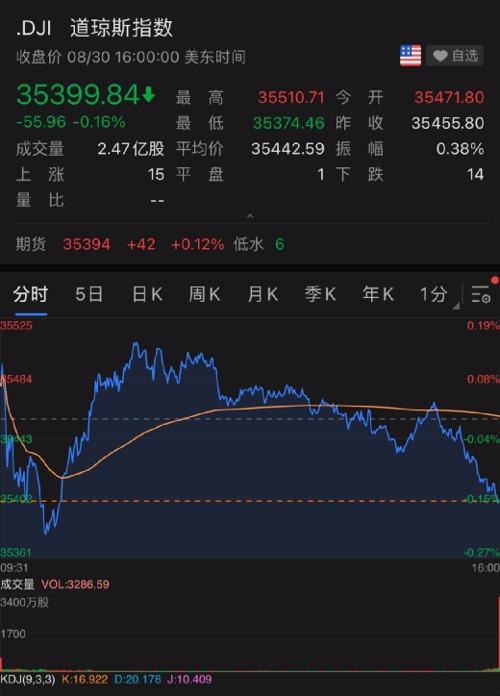Open dropdown triangle next to 1分

[456, 306]
